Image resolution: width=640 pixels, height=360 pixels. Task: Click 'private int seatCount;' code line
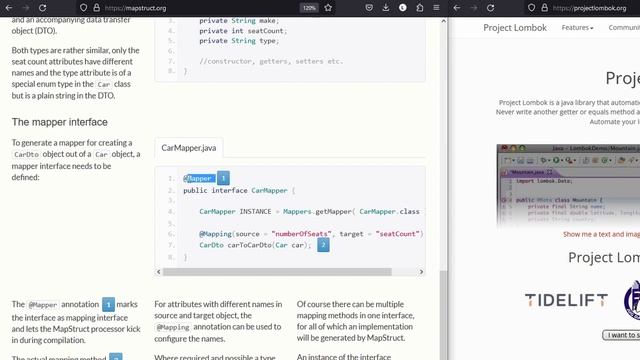(x=243, y=31)
